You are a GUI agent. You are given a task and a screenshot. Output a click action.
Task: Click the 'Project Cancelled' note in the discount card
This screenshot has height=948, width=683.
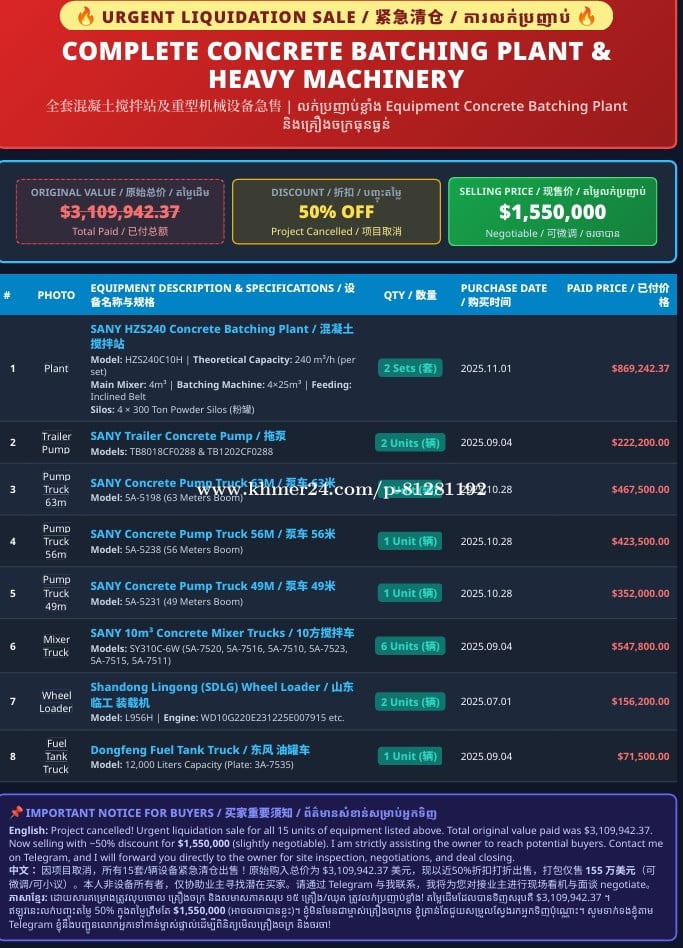pos(336,231)
